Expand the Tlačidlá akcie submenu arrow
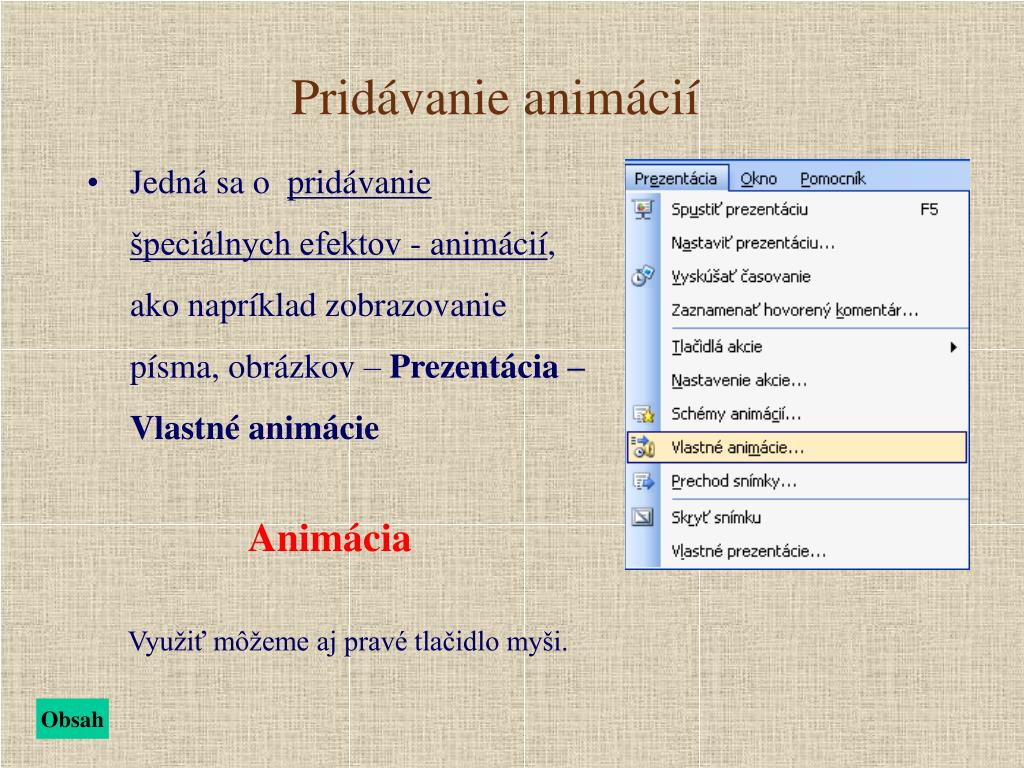1024x768 pixels. coord(953,347)
